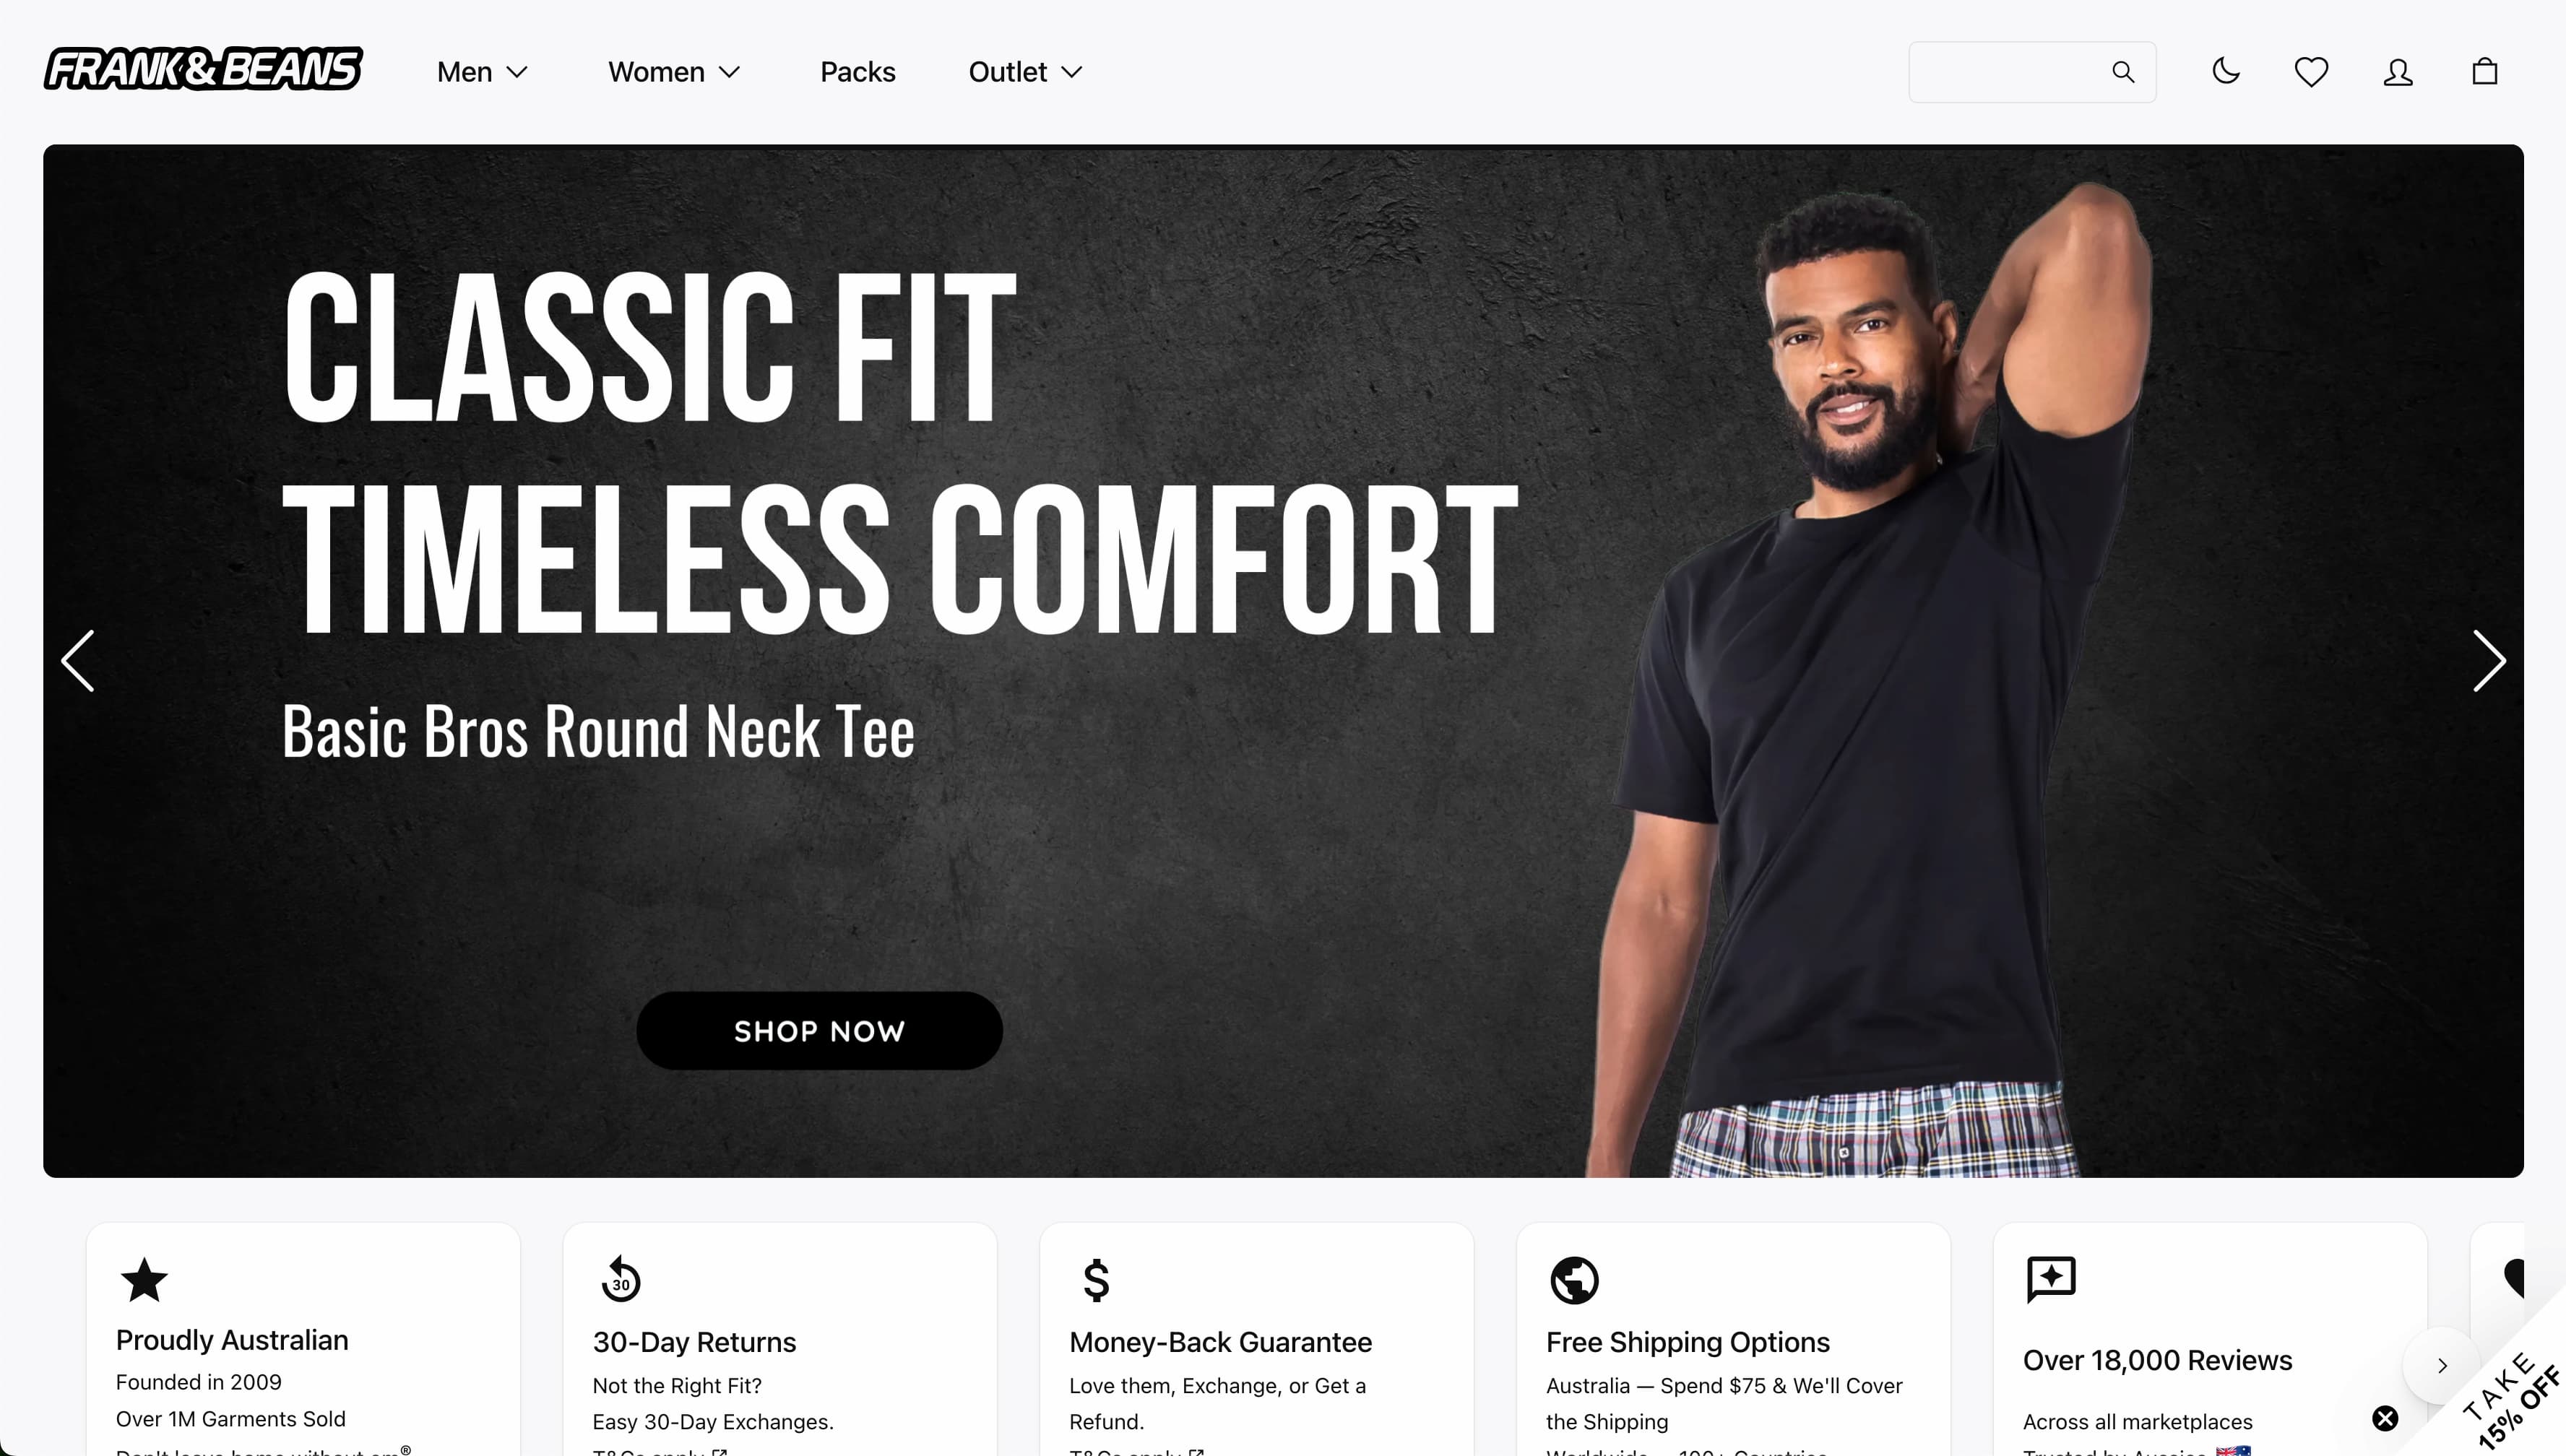This screenshot has height=1456, width=2566.
Task: Click the Frank & Beans logo
Action: 203,69
